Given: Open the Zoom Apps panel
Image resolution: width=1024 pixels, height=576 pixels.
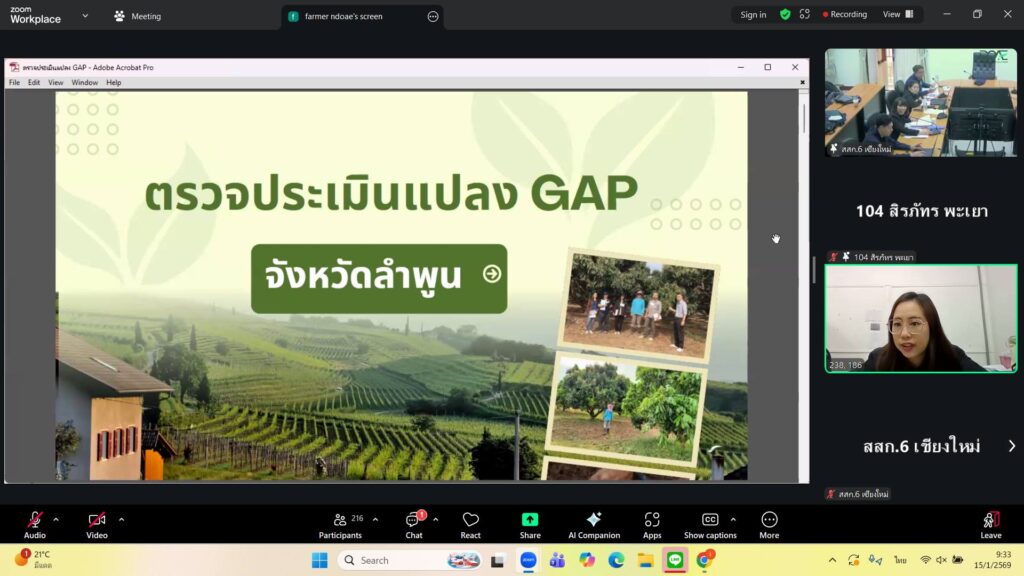Looking at the screenshot, I should 652,524.
